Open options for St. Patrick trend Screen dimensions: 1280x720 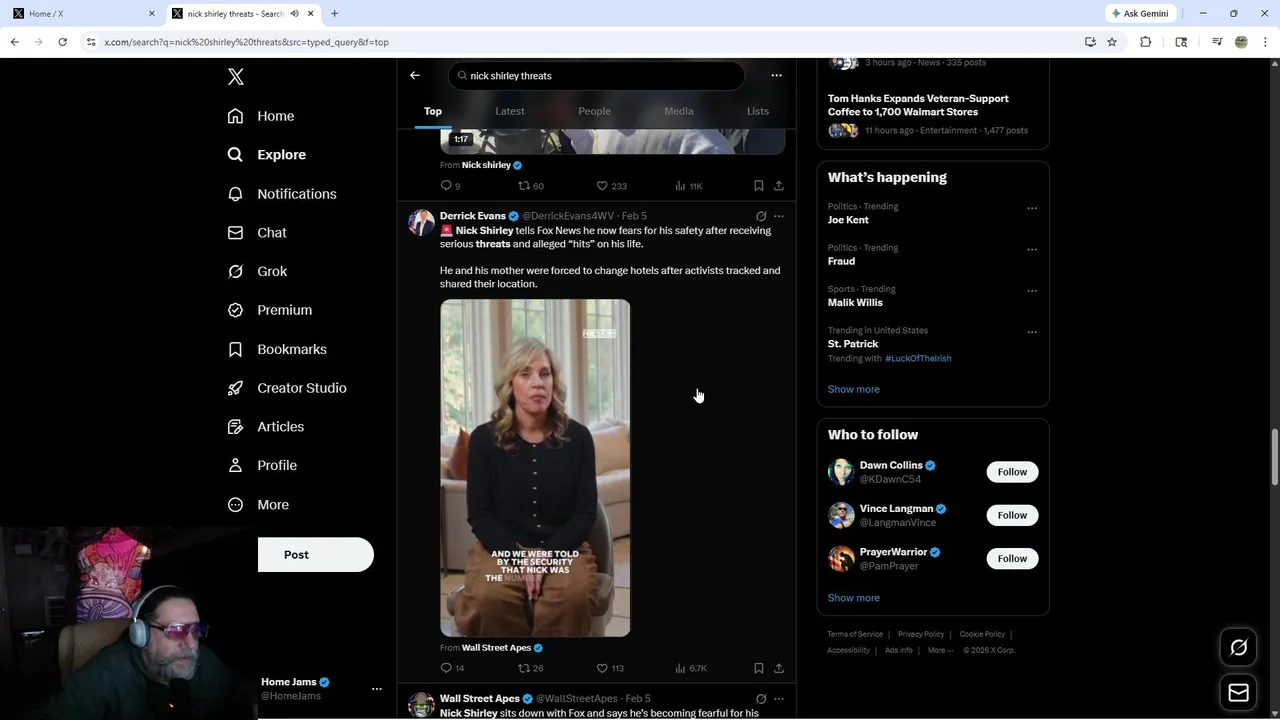[1032, 332]
